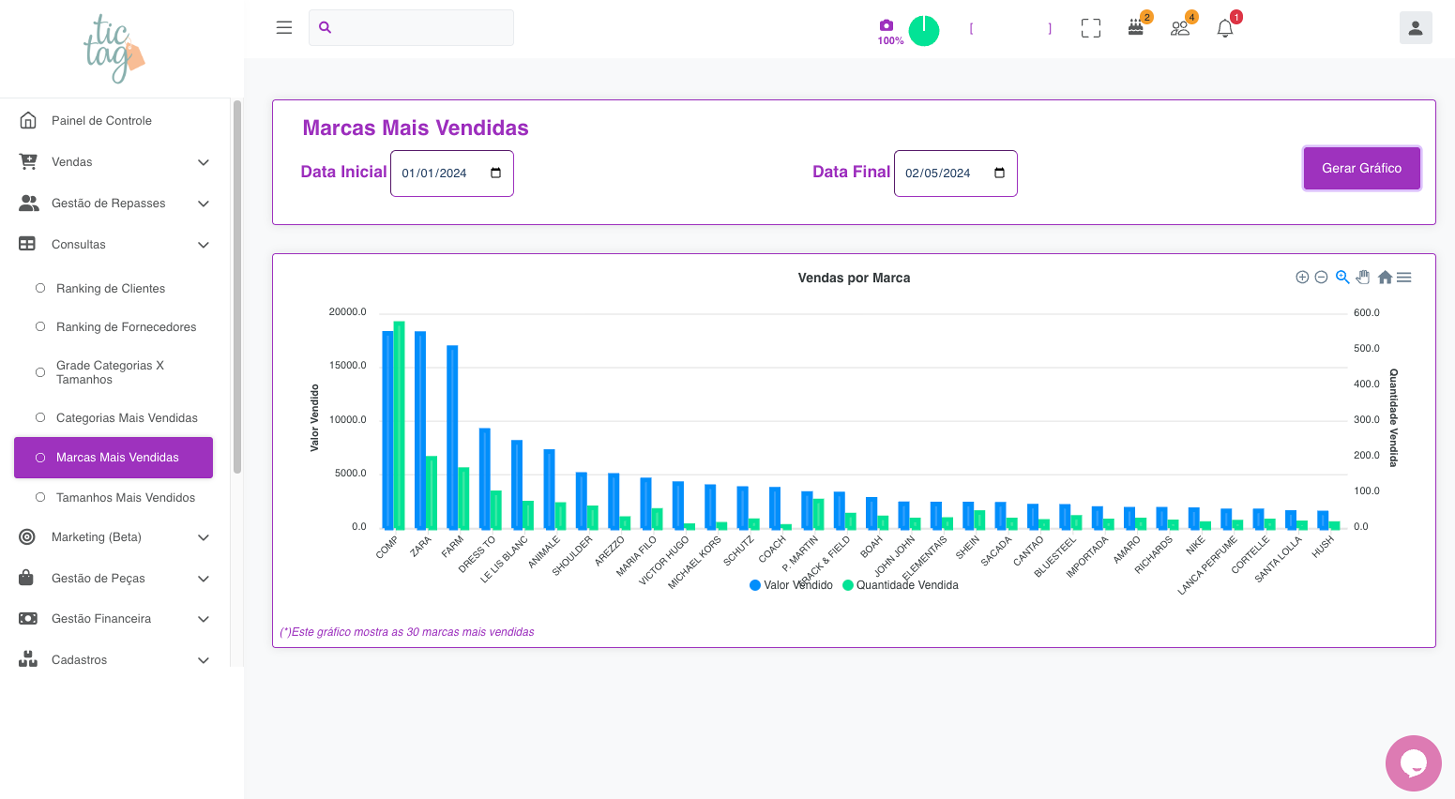Click the SANTA LOLLA axis label
1455x799 pixels.
point(1278,559)
